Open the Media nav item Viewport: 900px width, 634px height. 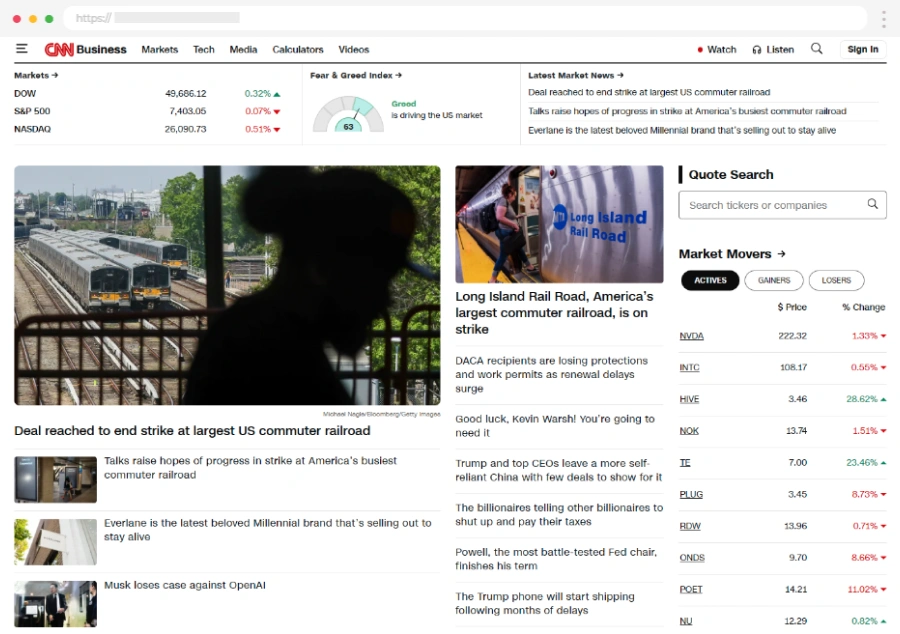(243, 49)
